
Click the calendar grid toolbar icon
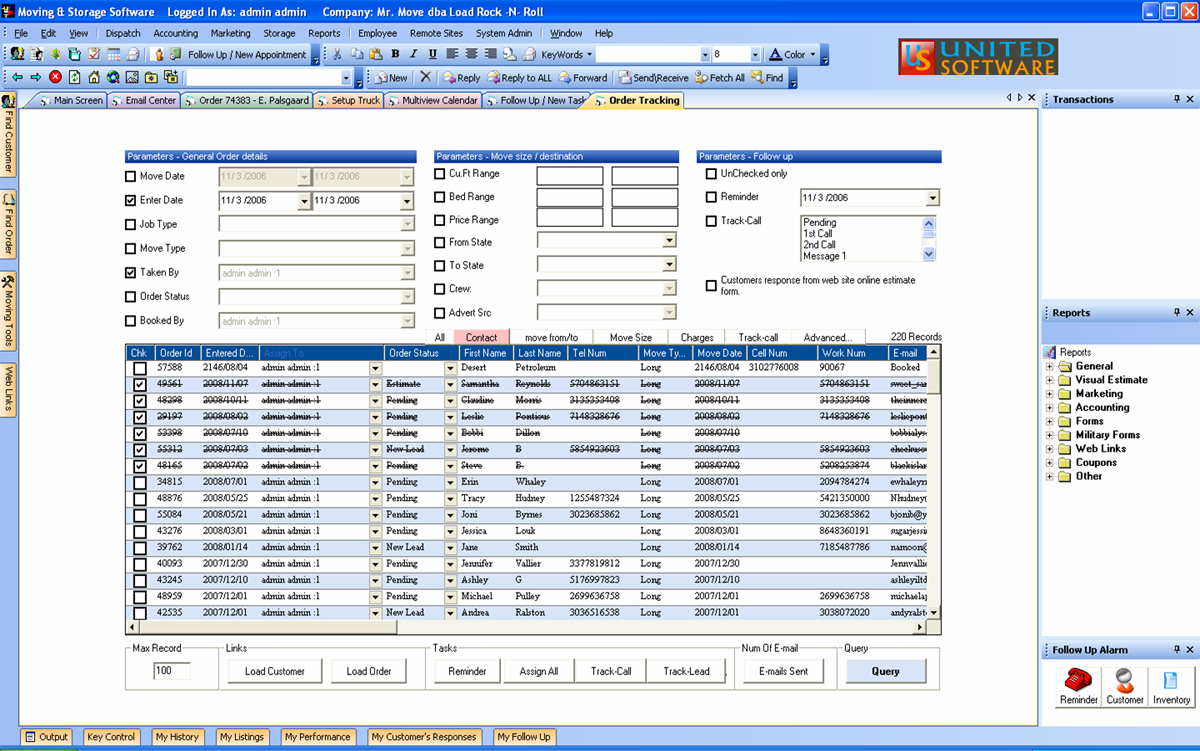[113, 55]
